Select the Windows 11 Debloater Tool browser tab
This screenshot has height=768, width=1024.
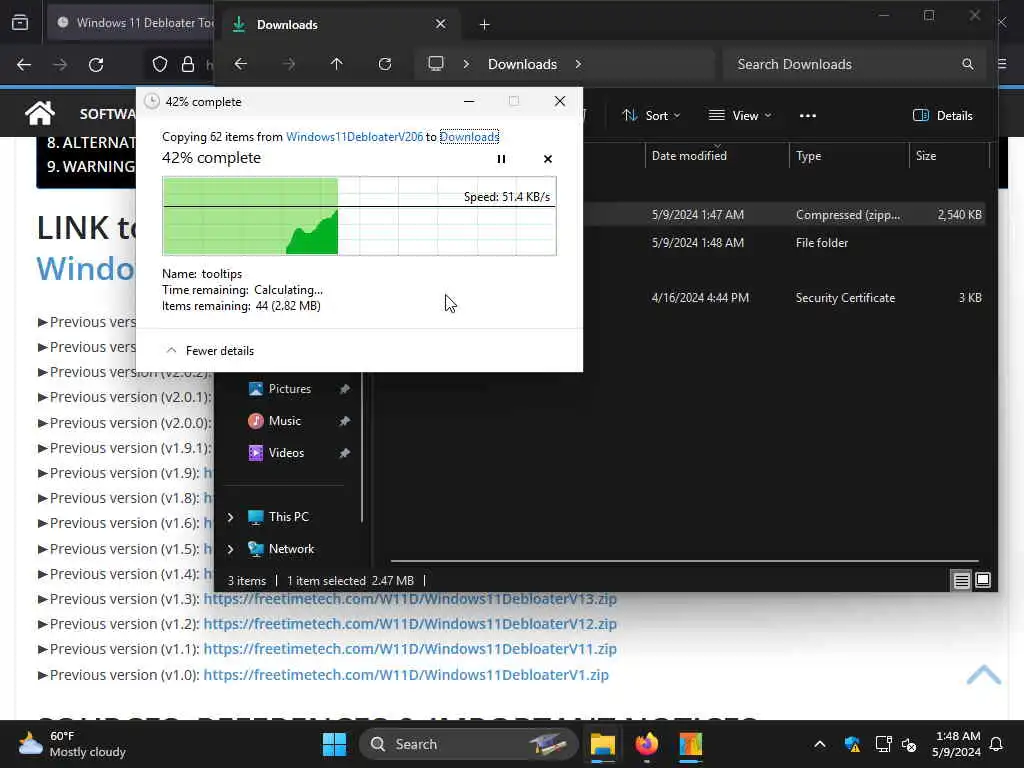[131, 23]
